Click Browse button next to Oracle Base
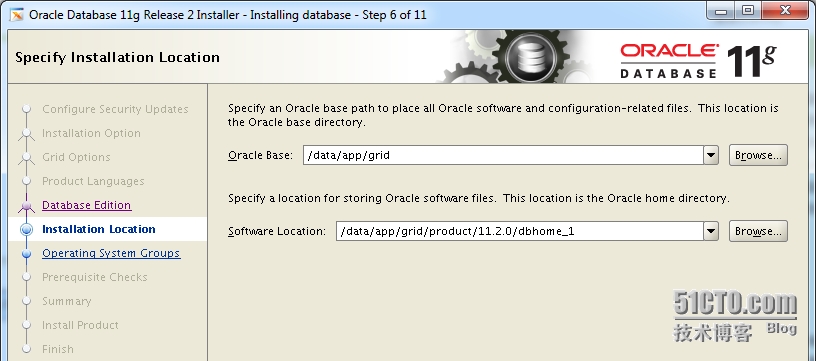The height and width of the screenshot is (361, 816). pos(758,155)
